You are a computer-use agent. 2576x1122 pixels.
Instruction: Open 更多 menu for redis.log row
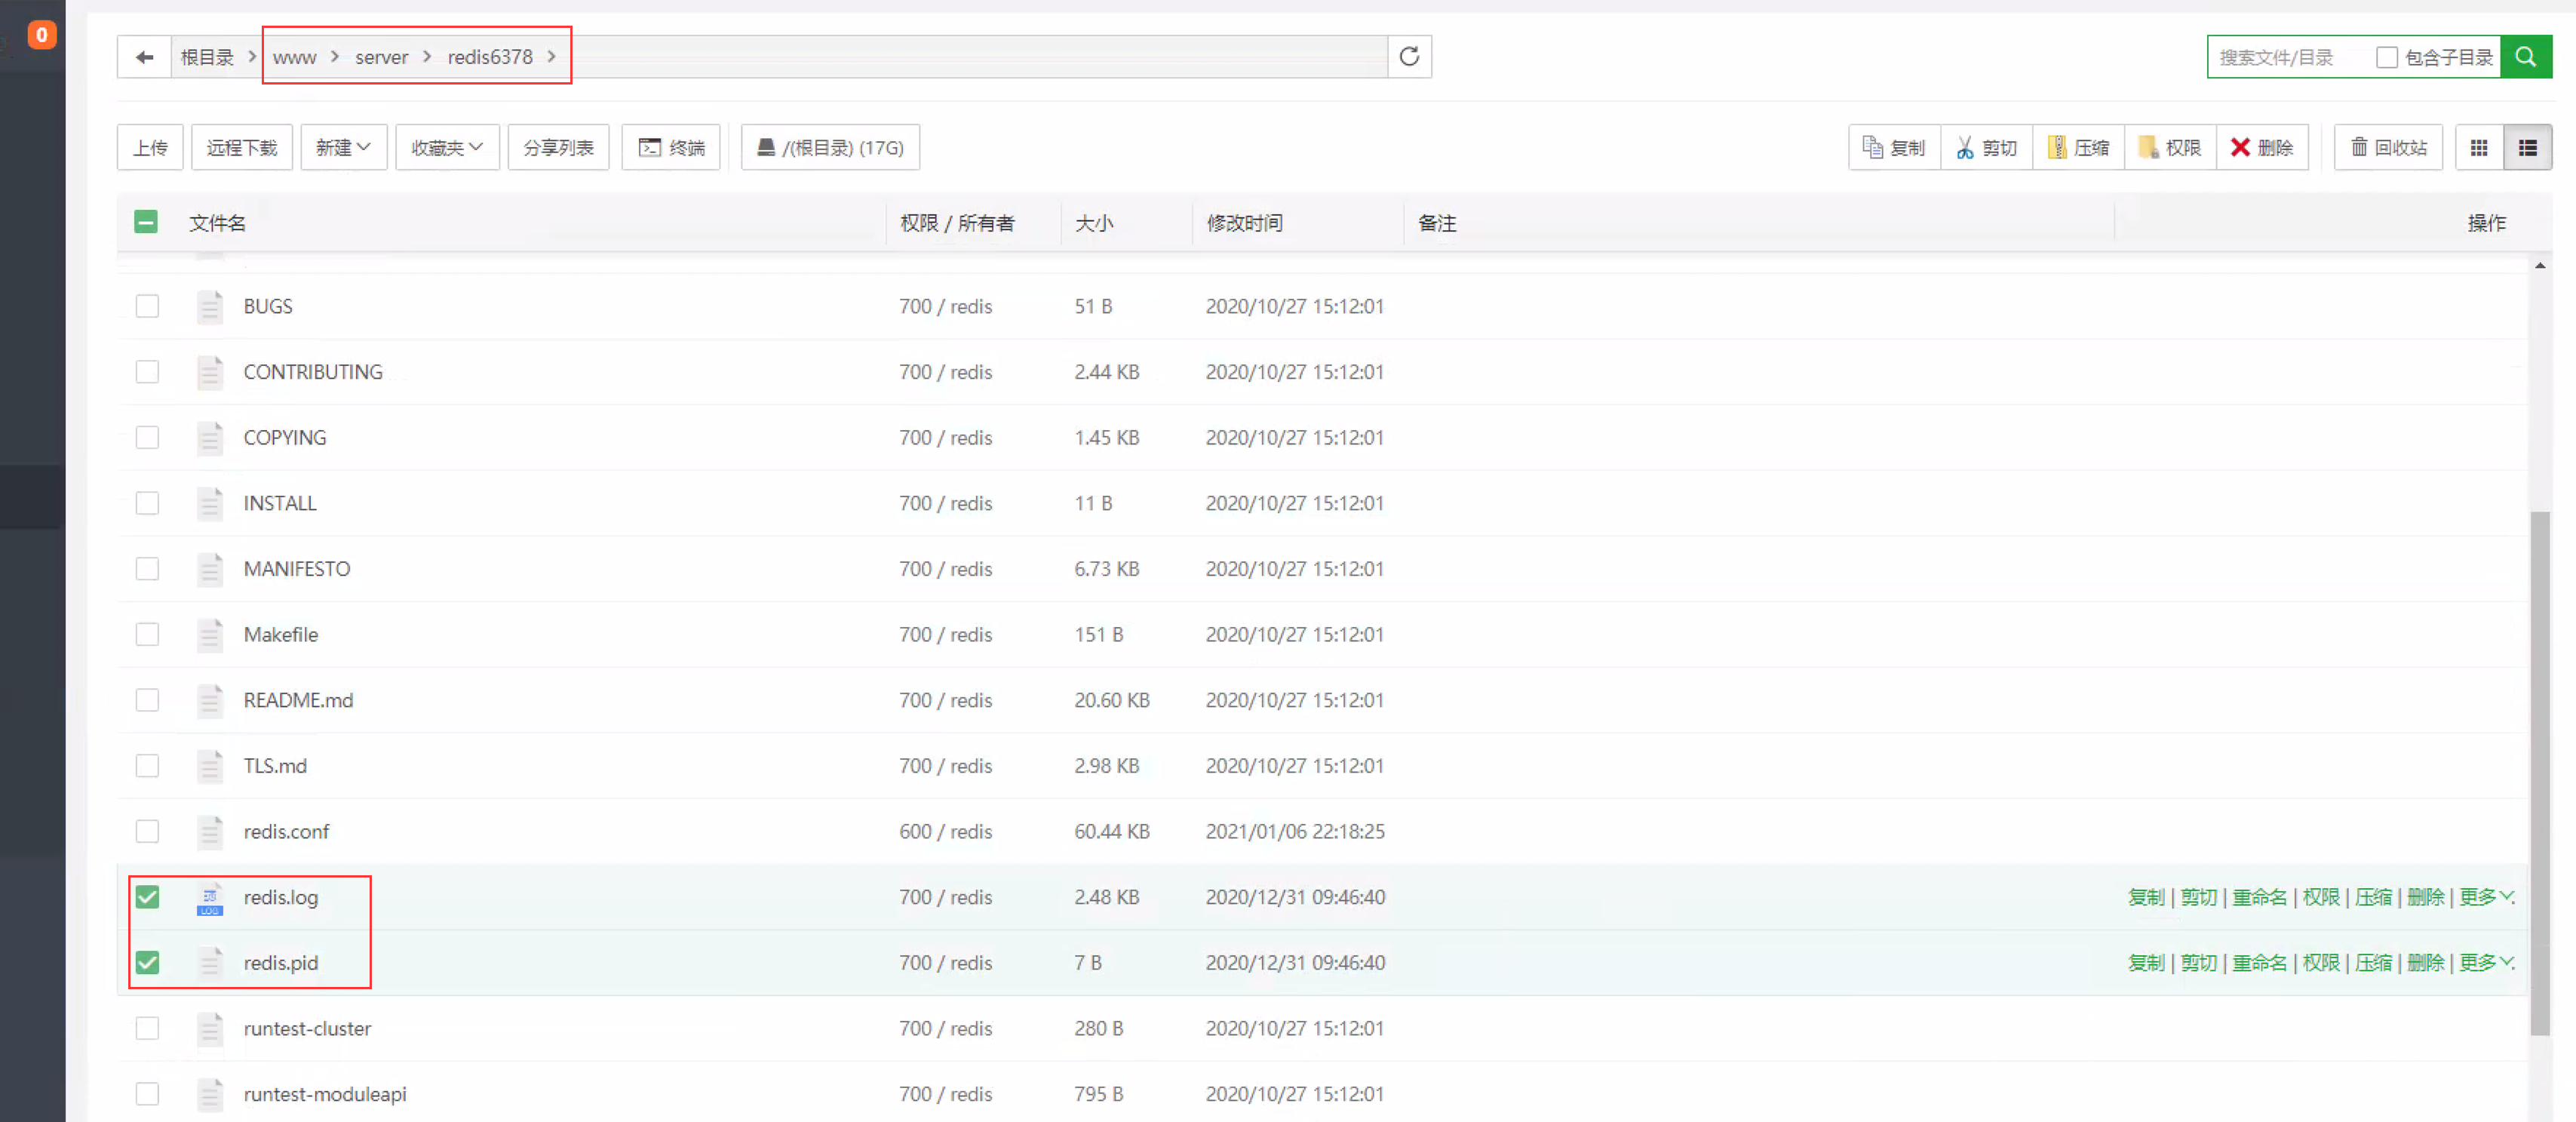pos(2486,897)
